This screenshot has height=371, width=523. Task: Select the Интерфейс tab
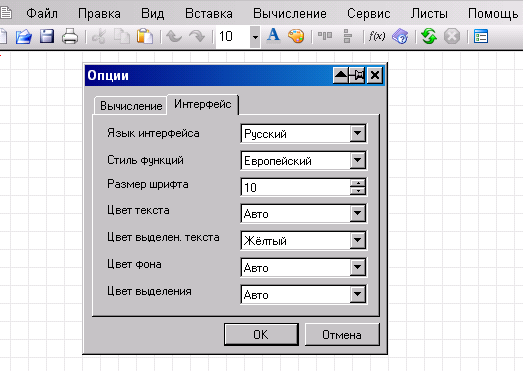(x=202, y=104)
